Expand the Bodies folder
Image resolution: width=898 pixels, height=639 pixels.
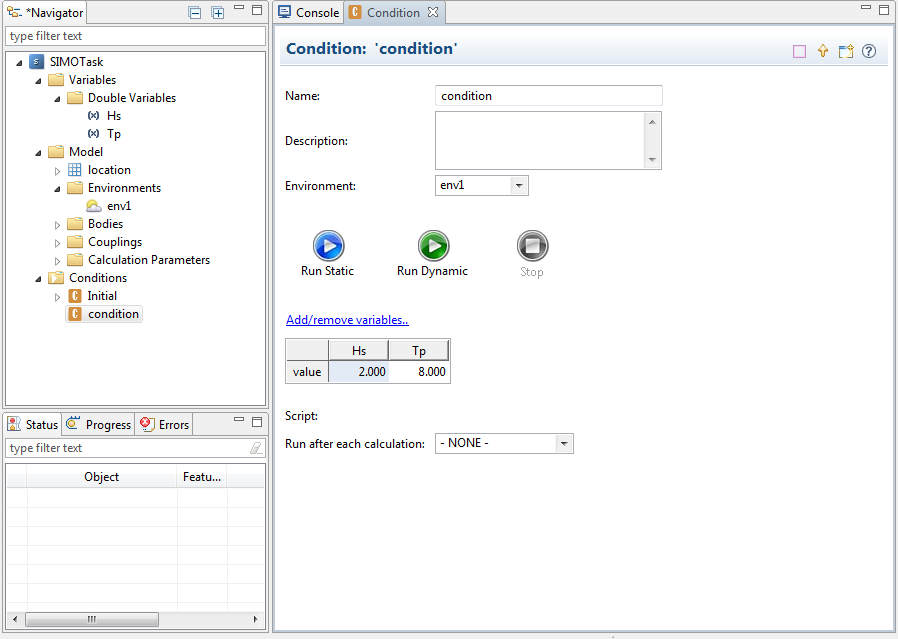click(58, 224)
